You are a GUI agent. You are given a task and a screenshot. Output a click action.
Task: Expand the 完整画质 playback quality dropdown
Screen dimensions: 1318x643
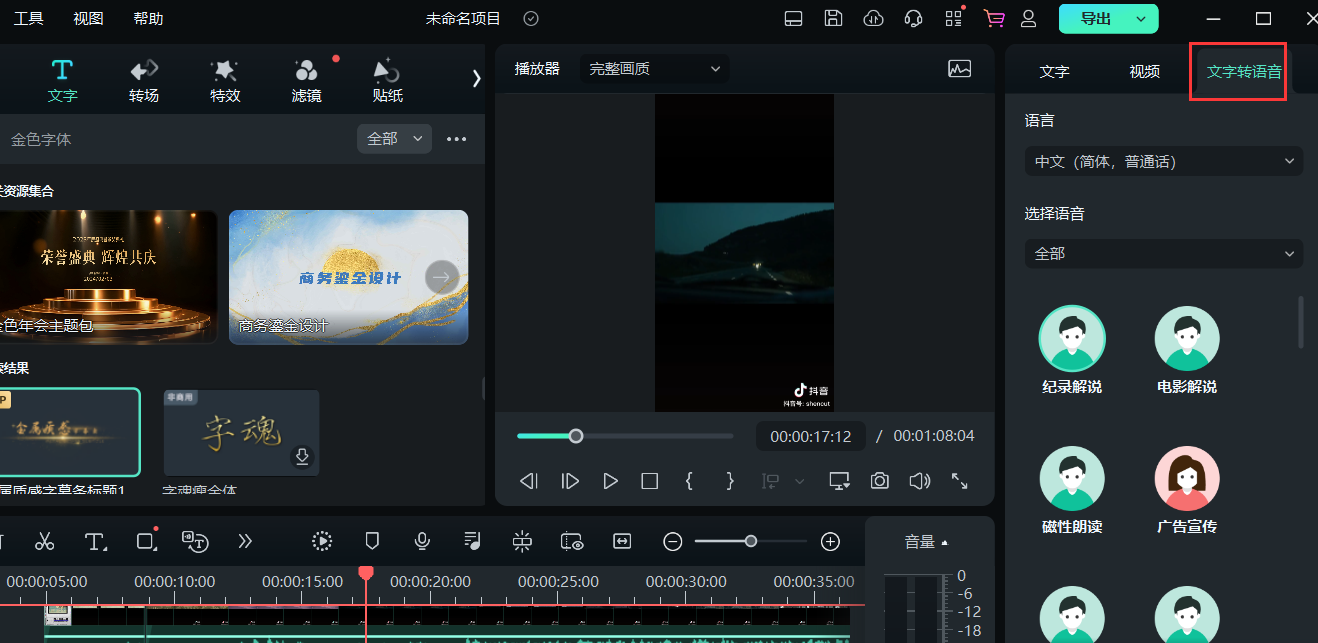click(654, 69)
